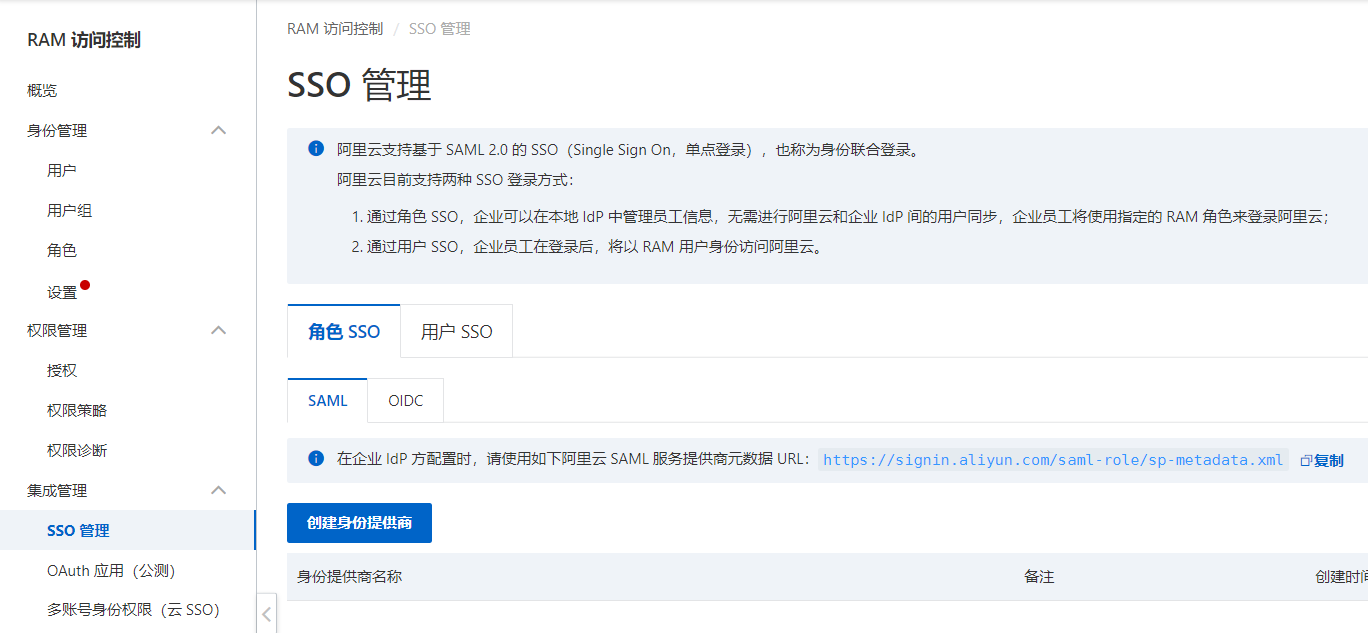Click the info icon in the SSO description banner
The height and width of the screenshot is (633, 1368).
coord(316,149)
